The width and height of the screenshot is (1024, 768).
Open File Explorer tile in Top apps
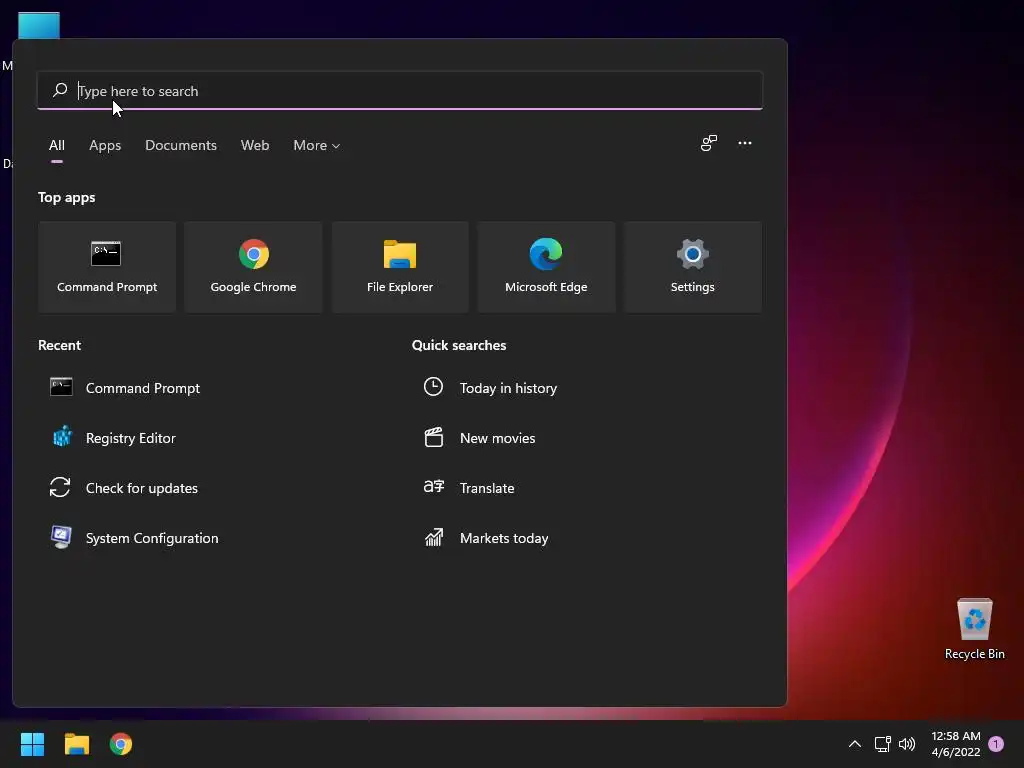[x=400, y=266]
